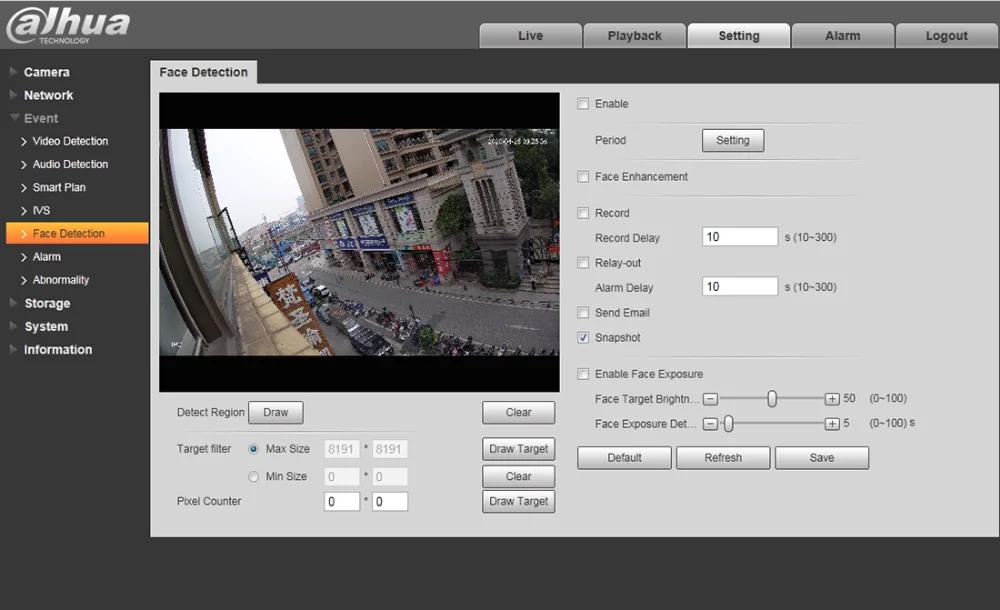This screenshot has height=610, width=1000.
Task: Expand the Storage sidebar section
Action: coord(47,303)
